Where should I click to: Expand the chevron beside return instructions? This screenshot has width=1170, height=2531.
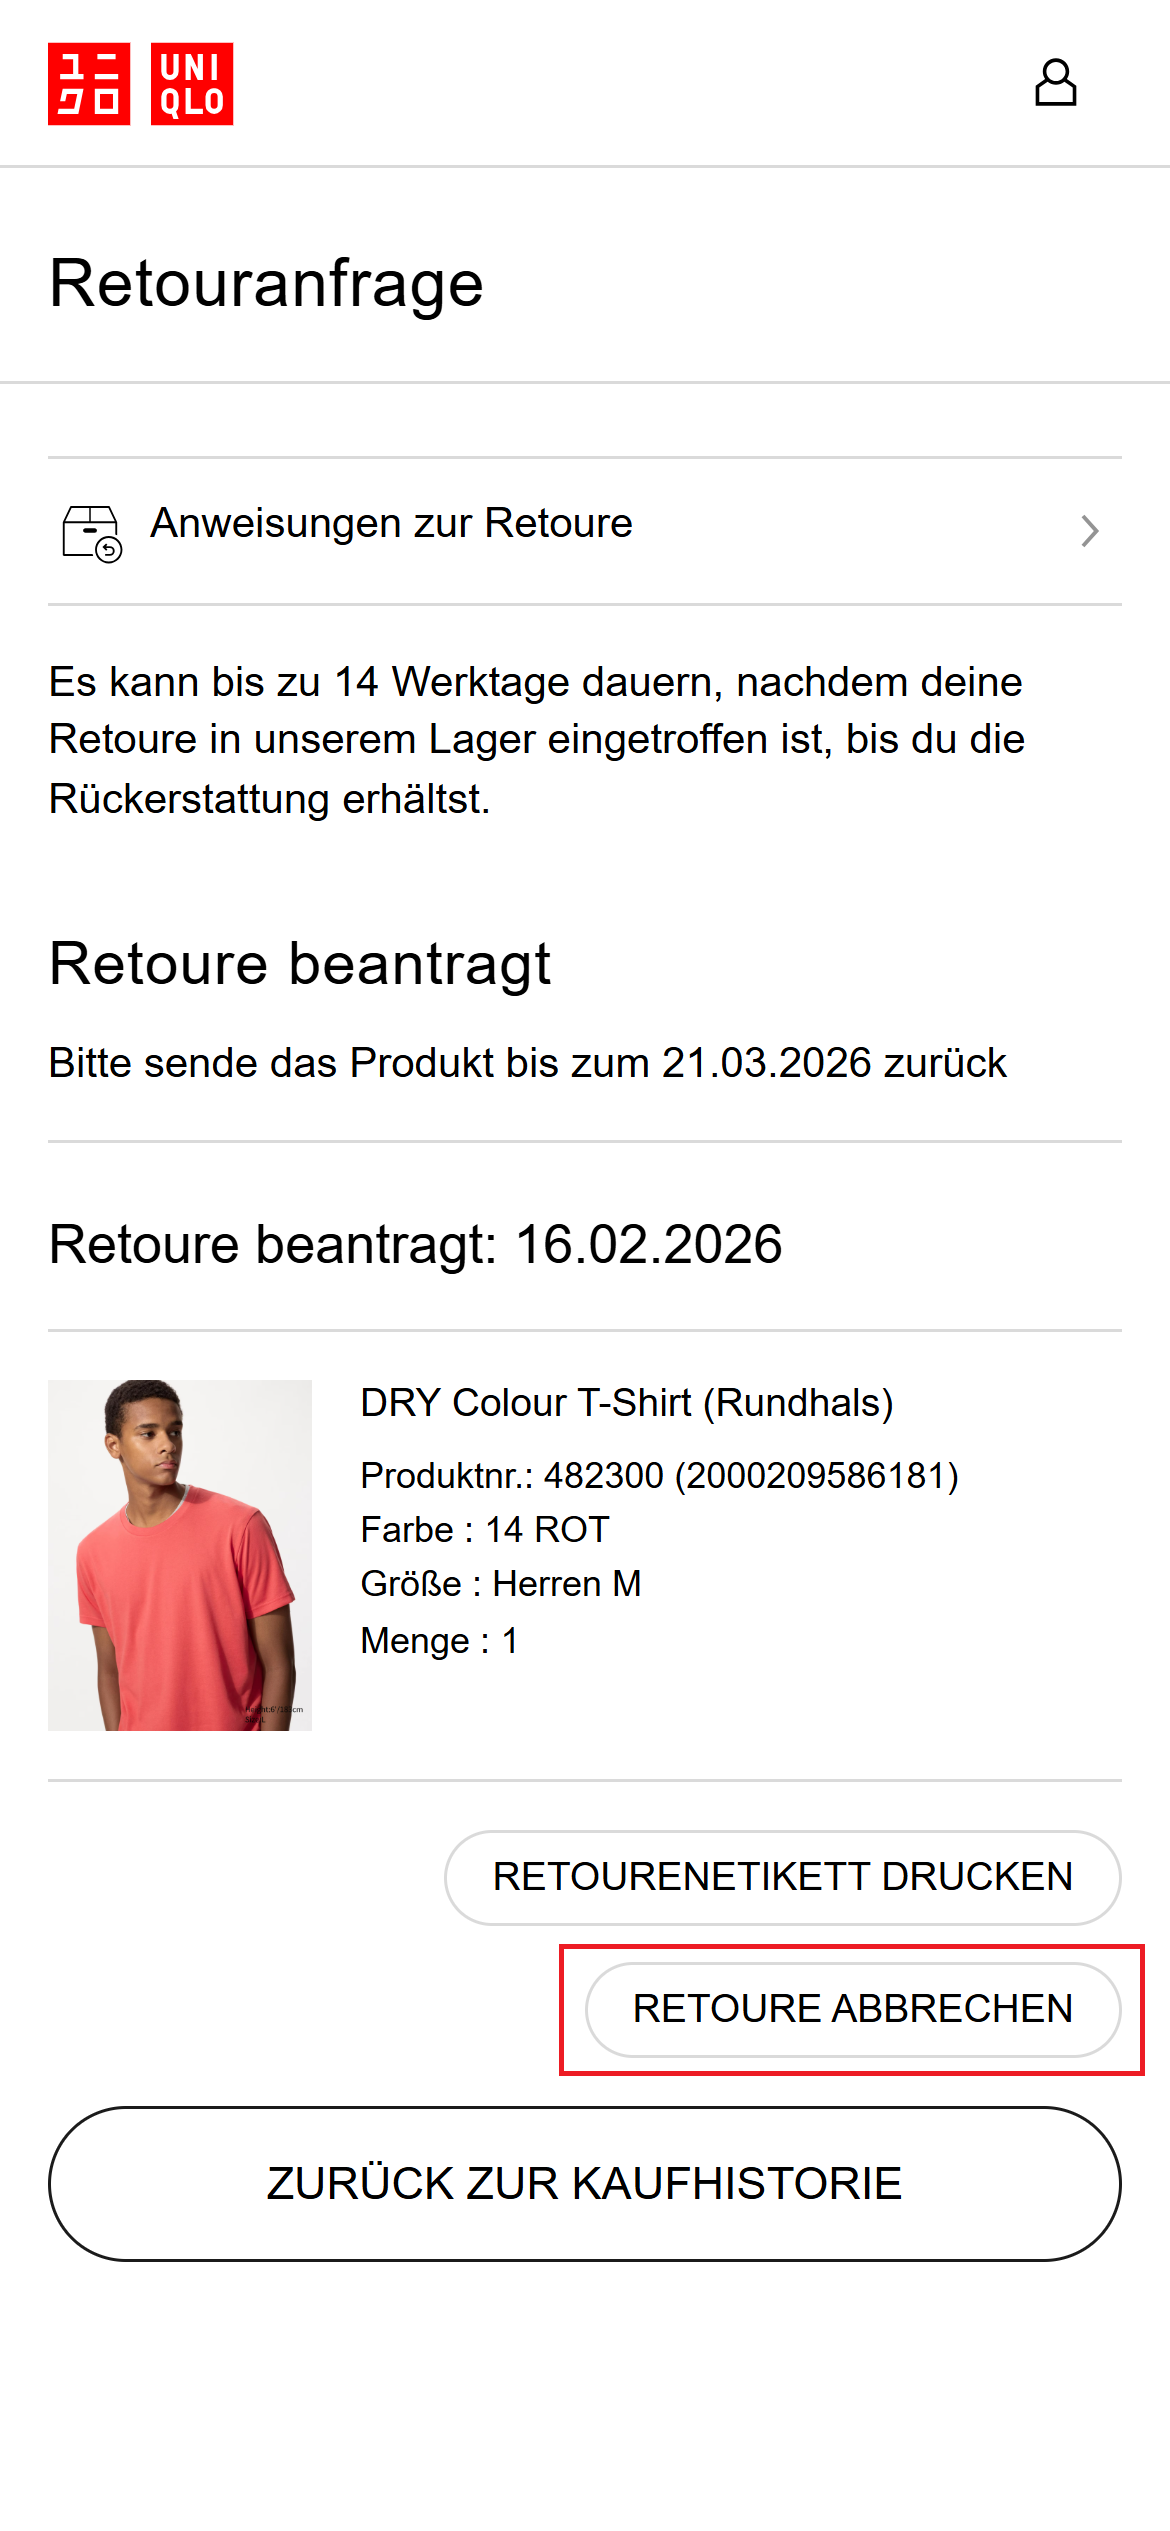coord(1090,531)
